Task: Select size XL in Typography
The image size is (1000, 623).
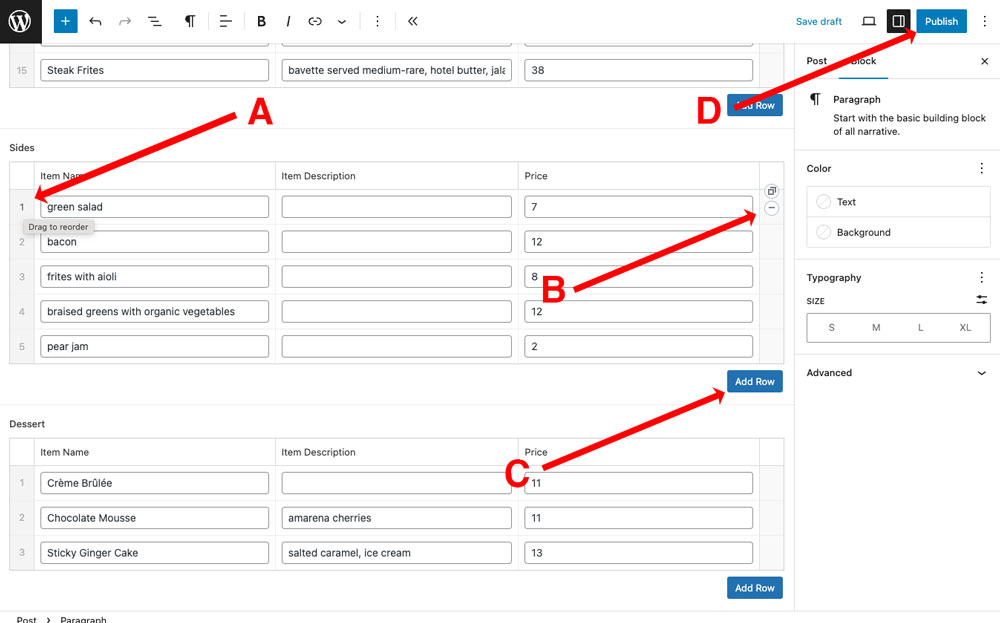Action: coord(965,328)
